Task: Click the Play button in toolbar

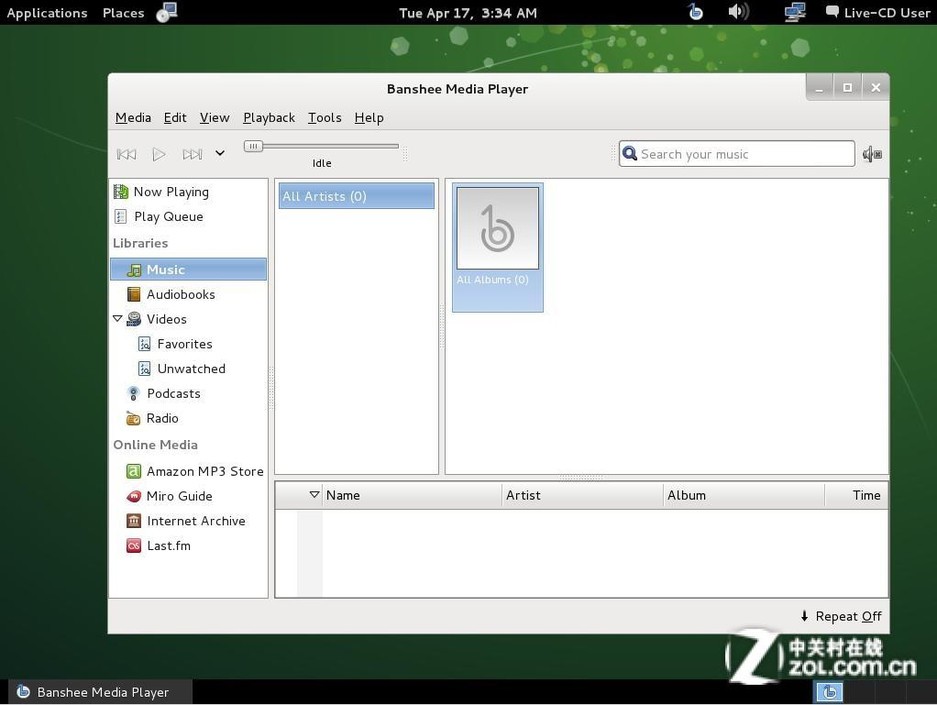Action: tap(159, 154)
